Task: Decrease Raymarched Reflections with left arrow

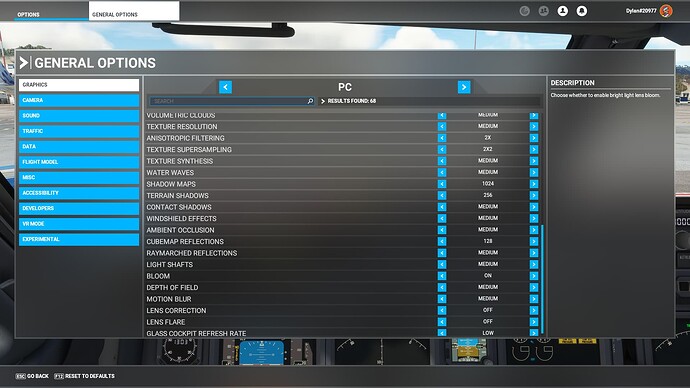Action: [x=442, y=253]
